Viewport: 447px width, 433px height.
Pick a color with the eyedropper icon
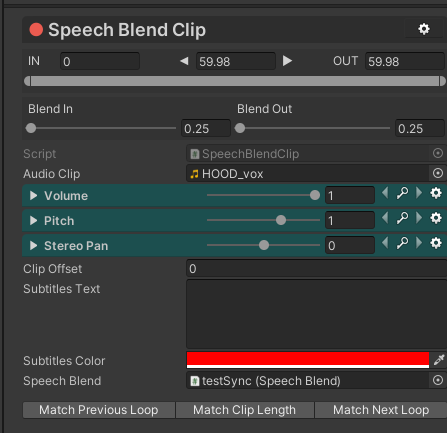pos(439,360)
